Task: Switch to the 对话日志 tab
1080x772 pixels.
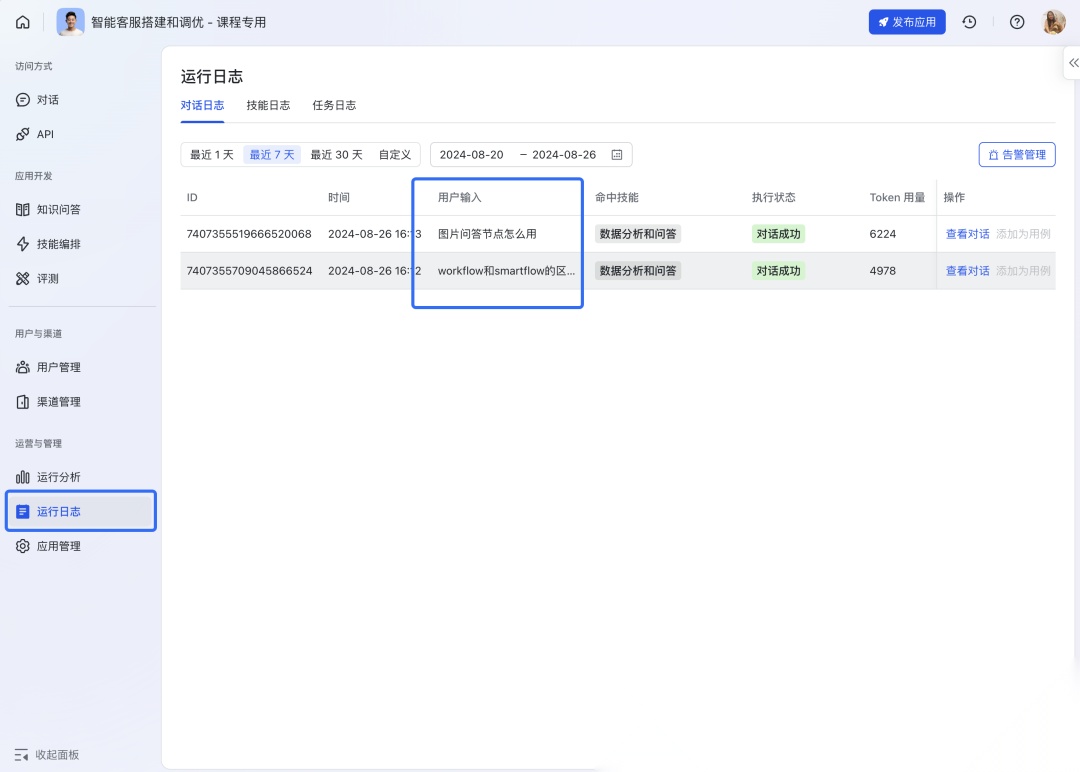Action: [202, 105]
